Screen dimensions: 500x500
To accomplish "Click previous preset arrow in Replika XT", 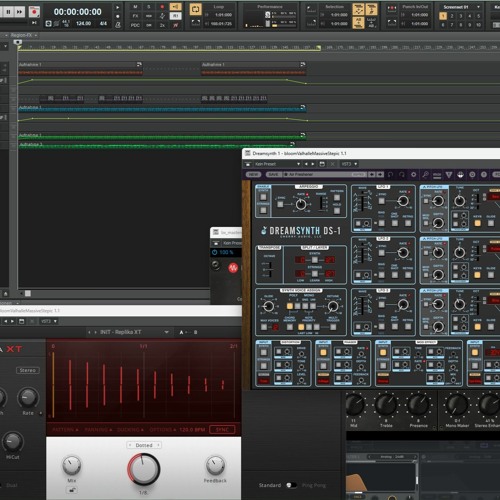I will pyautogui.click(x=89, y=332).
